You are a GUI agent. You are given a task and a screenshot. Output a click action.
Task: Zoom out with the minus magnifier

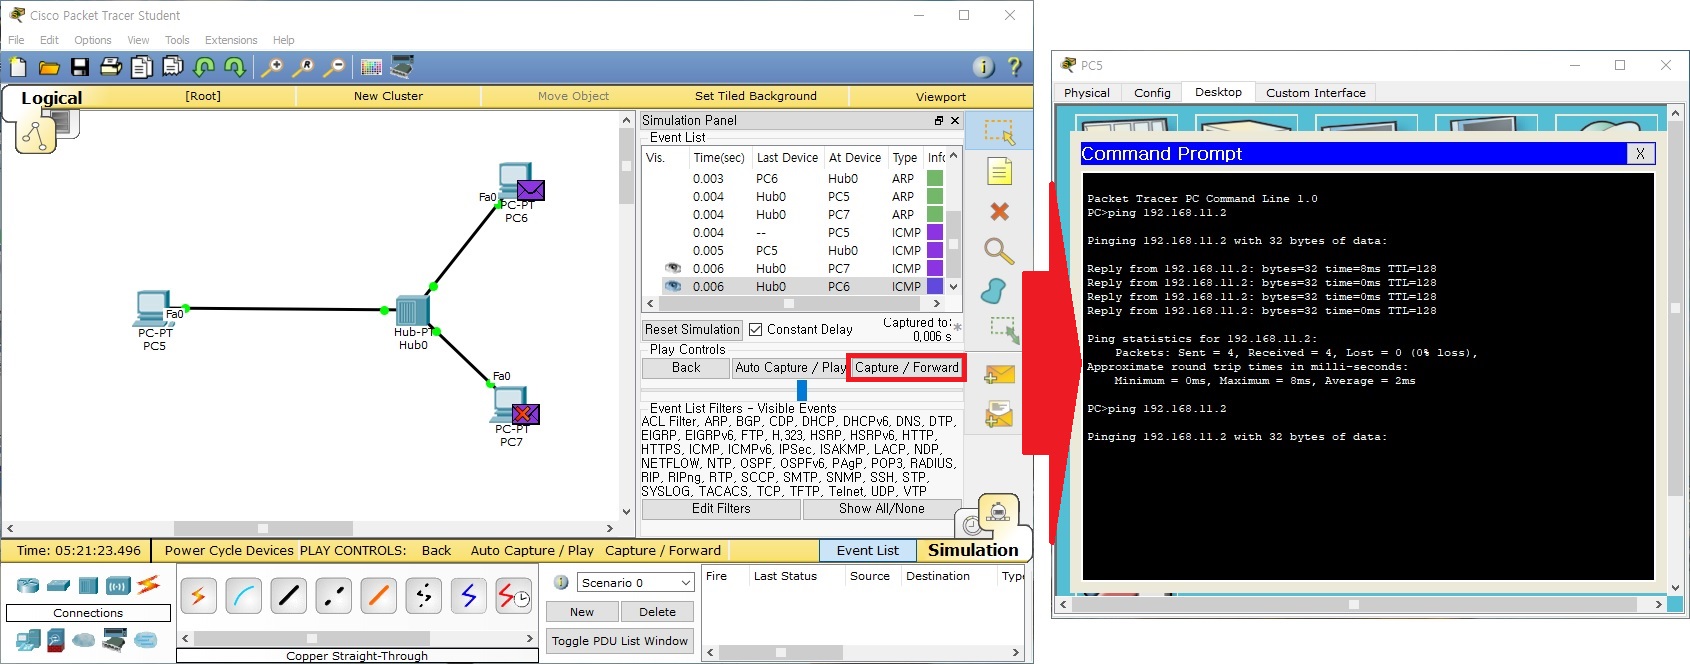[x=334, y=67]
